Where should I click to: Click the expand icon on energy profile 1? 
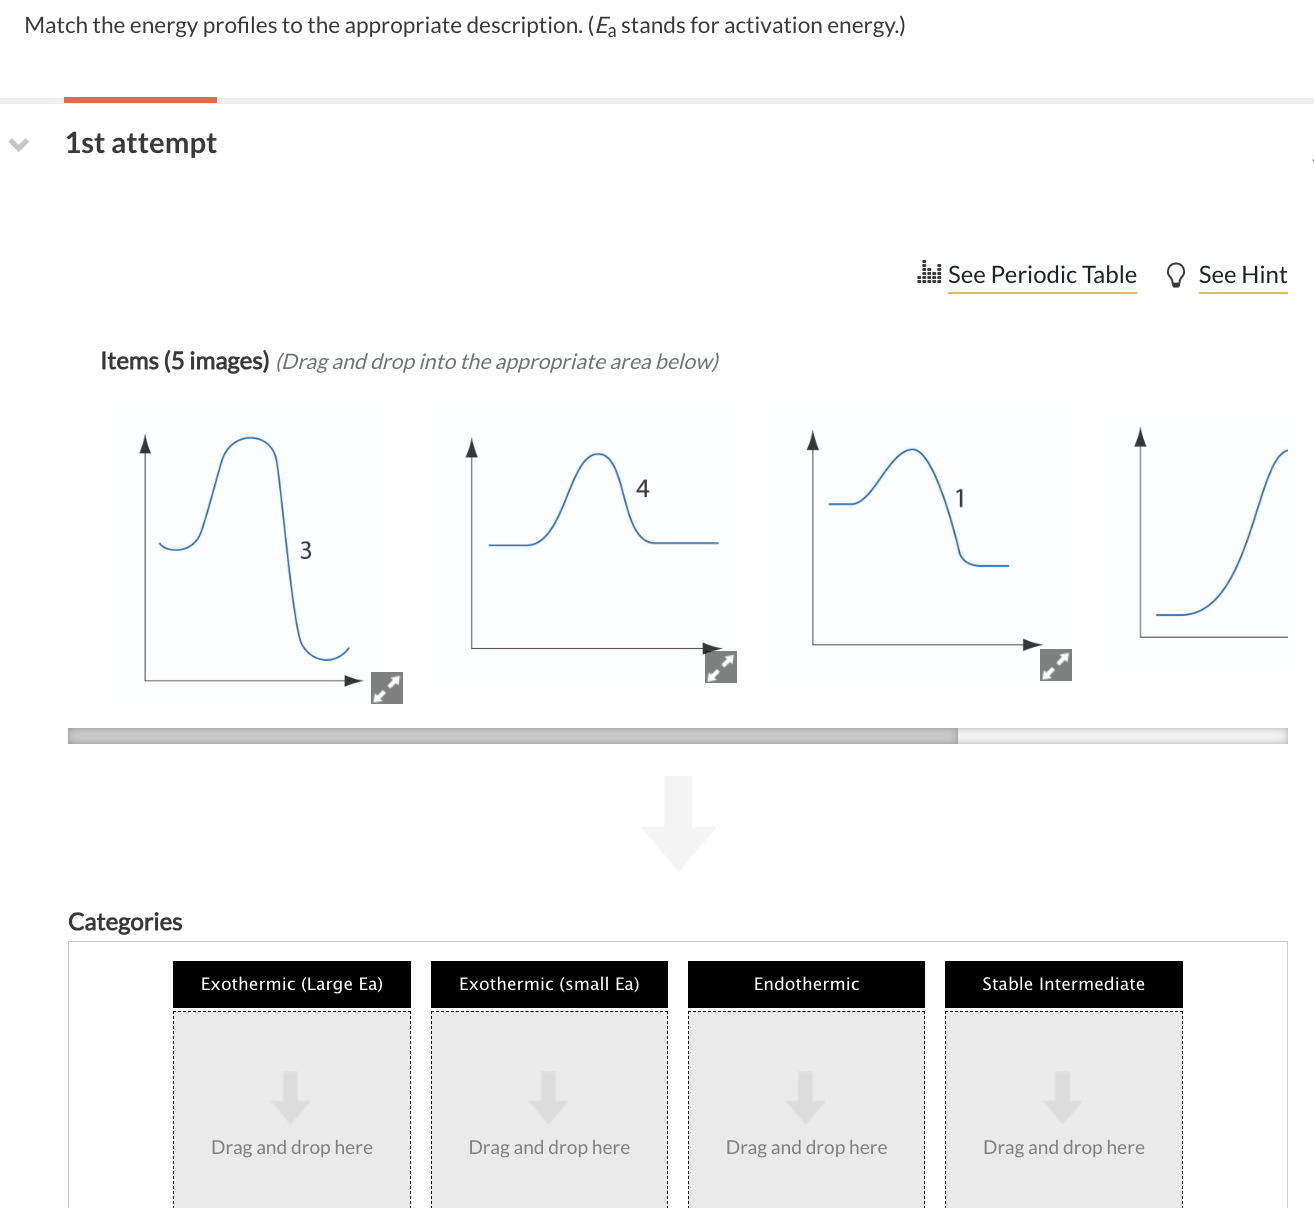(1056, 663)
